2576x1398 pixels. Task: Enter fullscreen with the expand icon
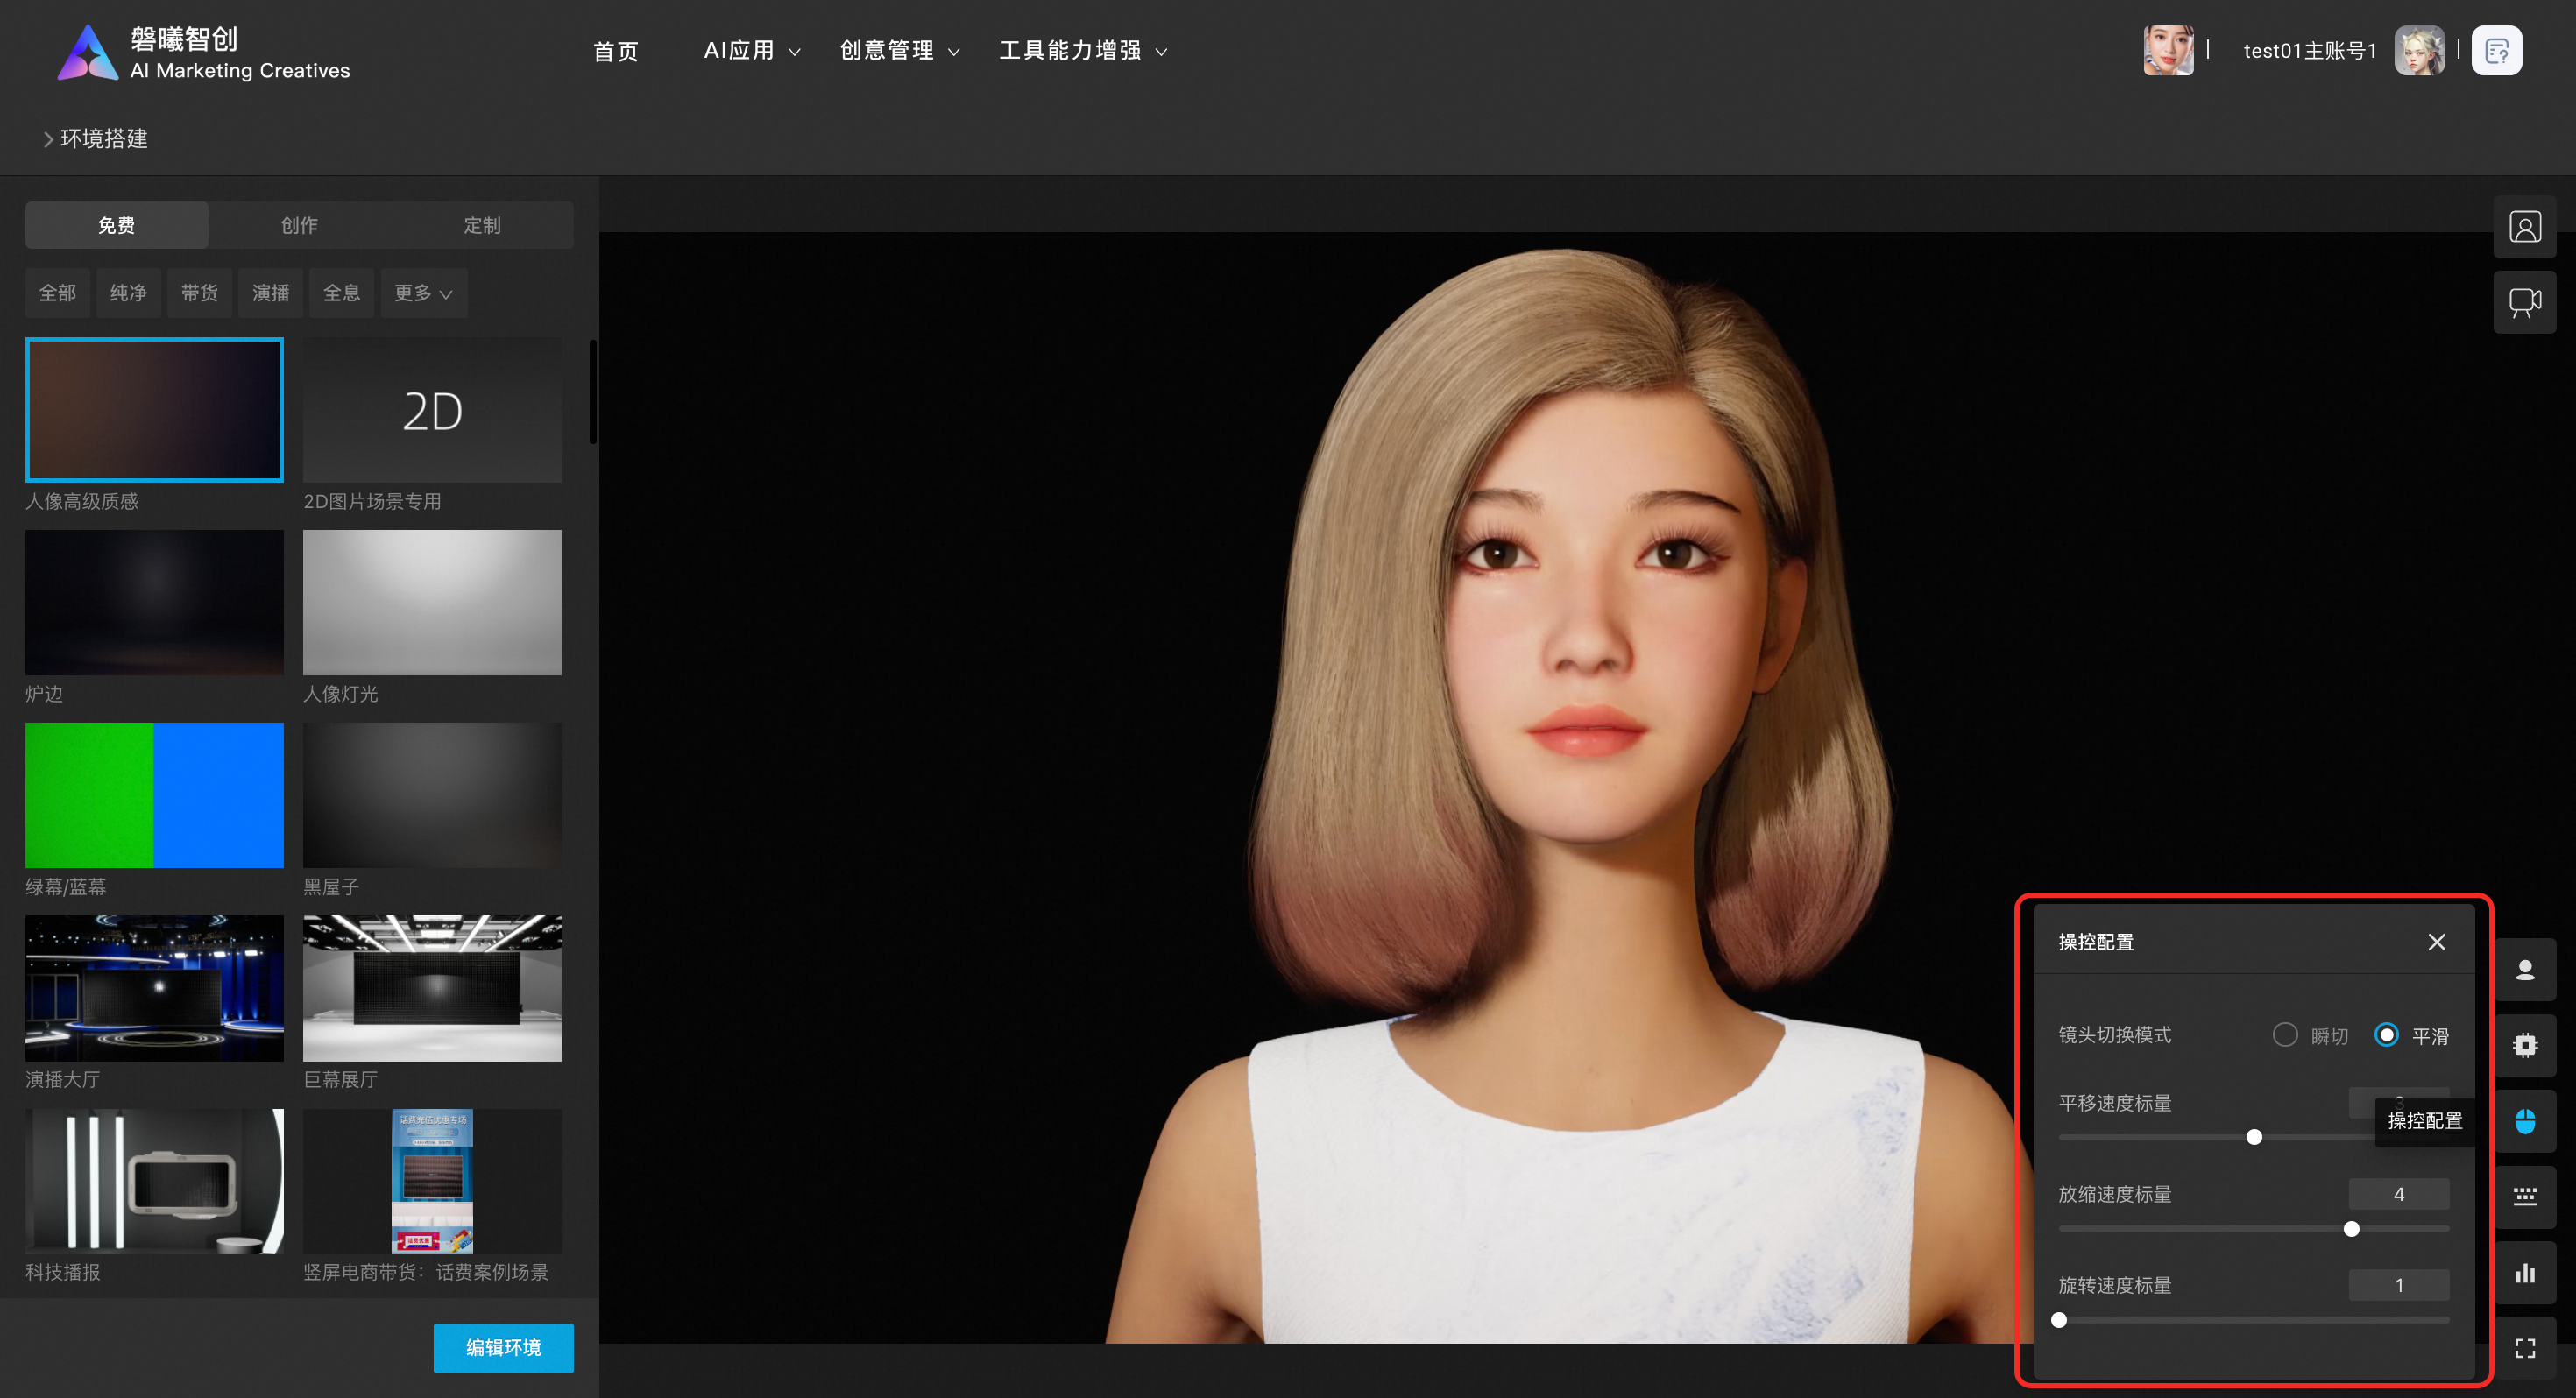coord(2524,1348)
